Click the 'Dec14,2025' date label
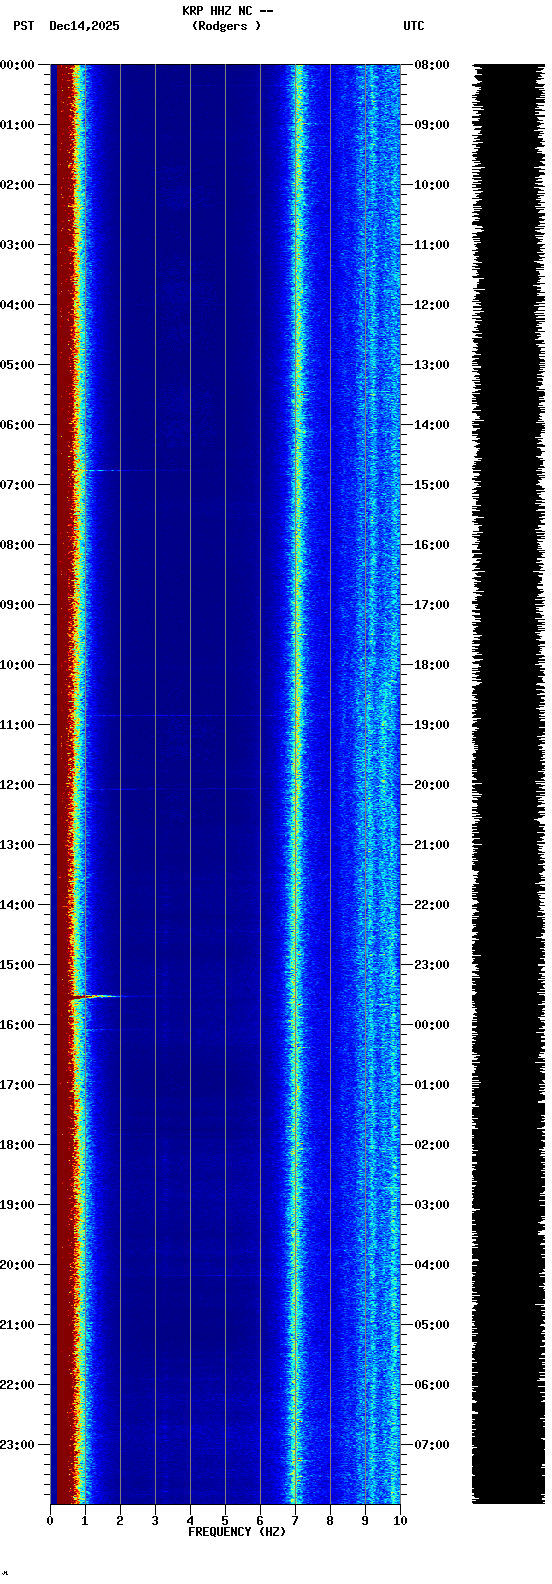The width and height of the screenshot is (552, 1584). (x=84, y=26)
